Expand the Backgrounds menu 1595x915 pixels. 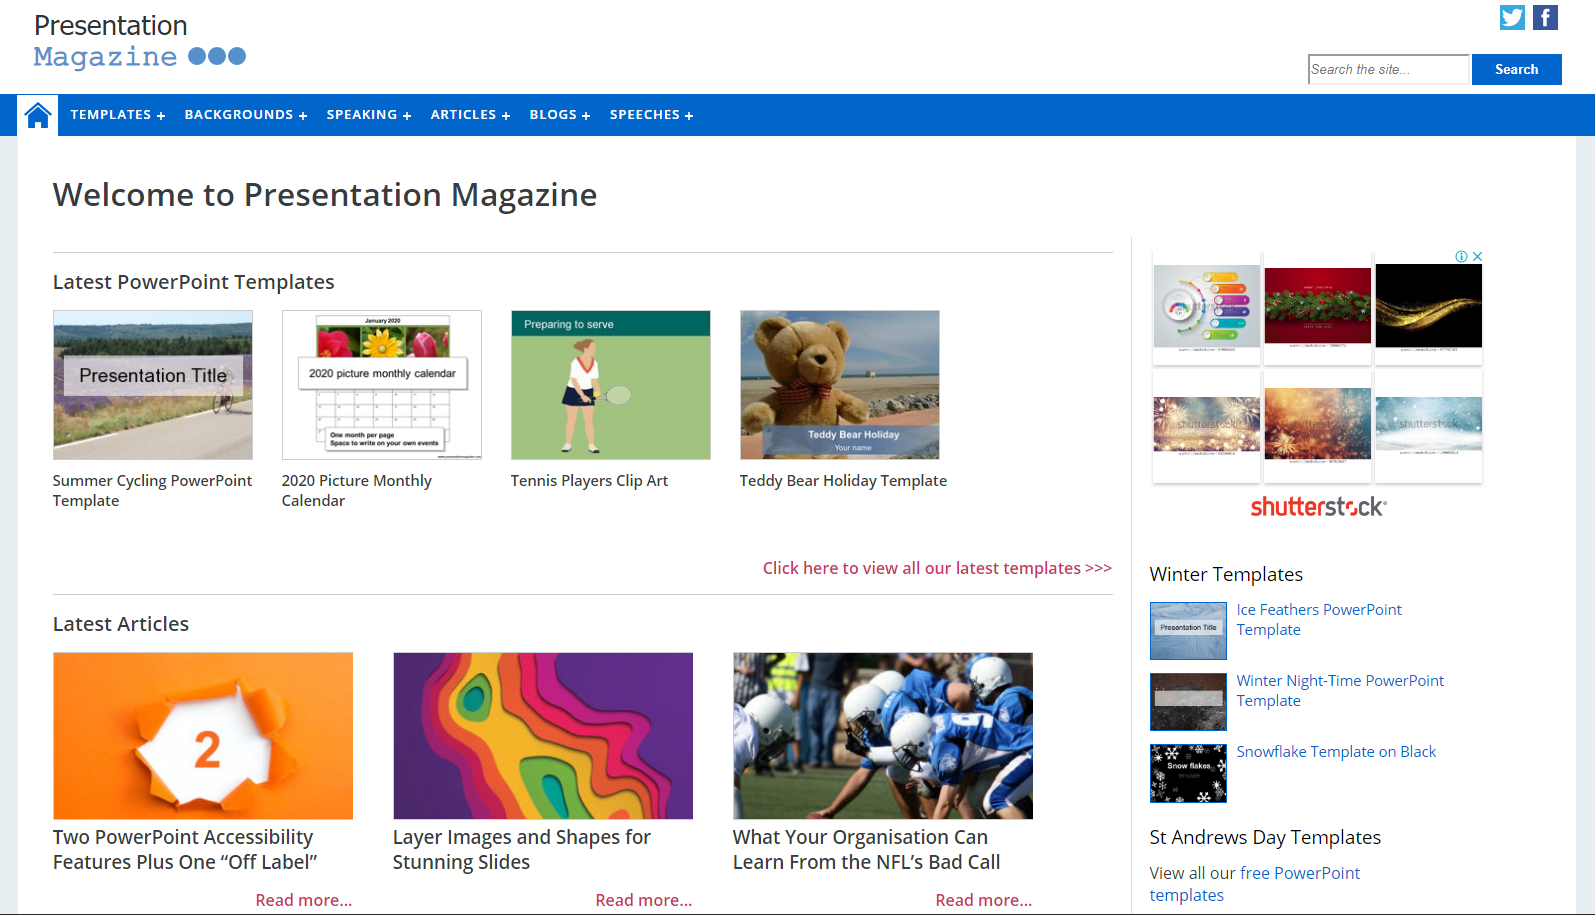click(x=245, y=115)
